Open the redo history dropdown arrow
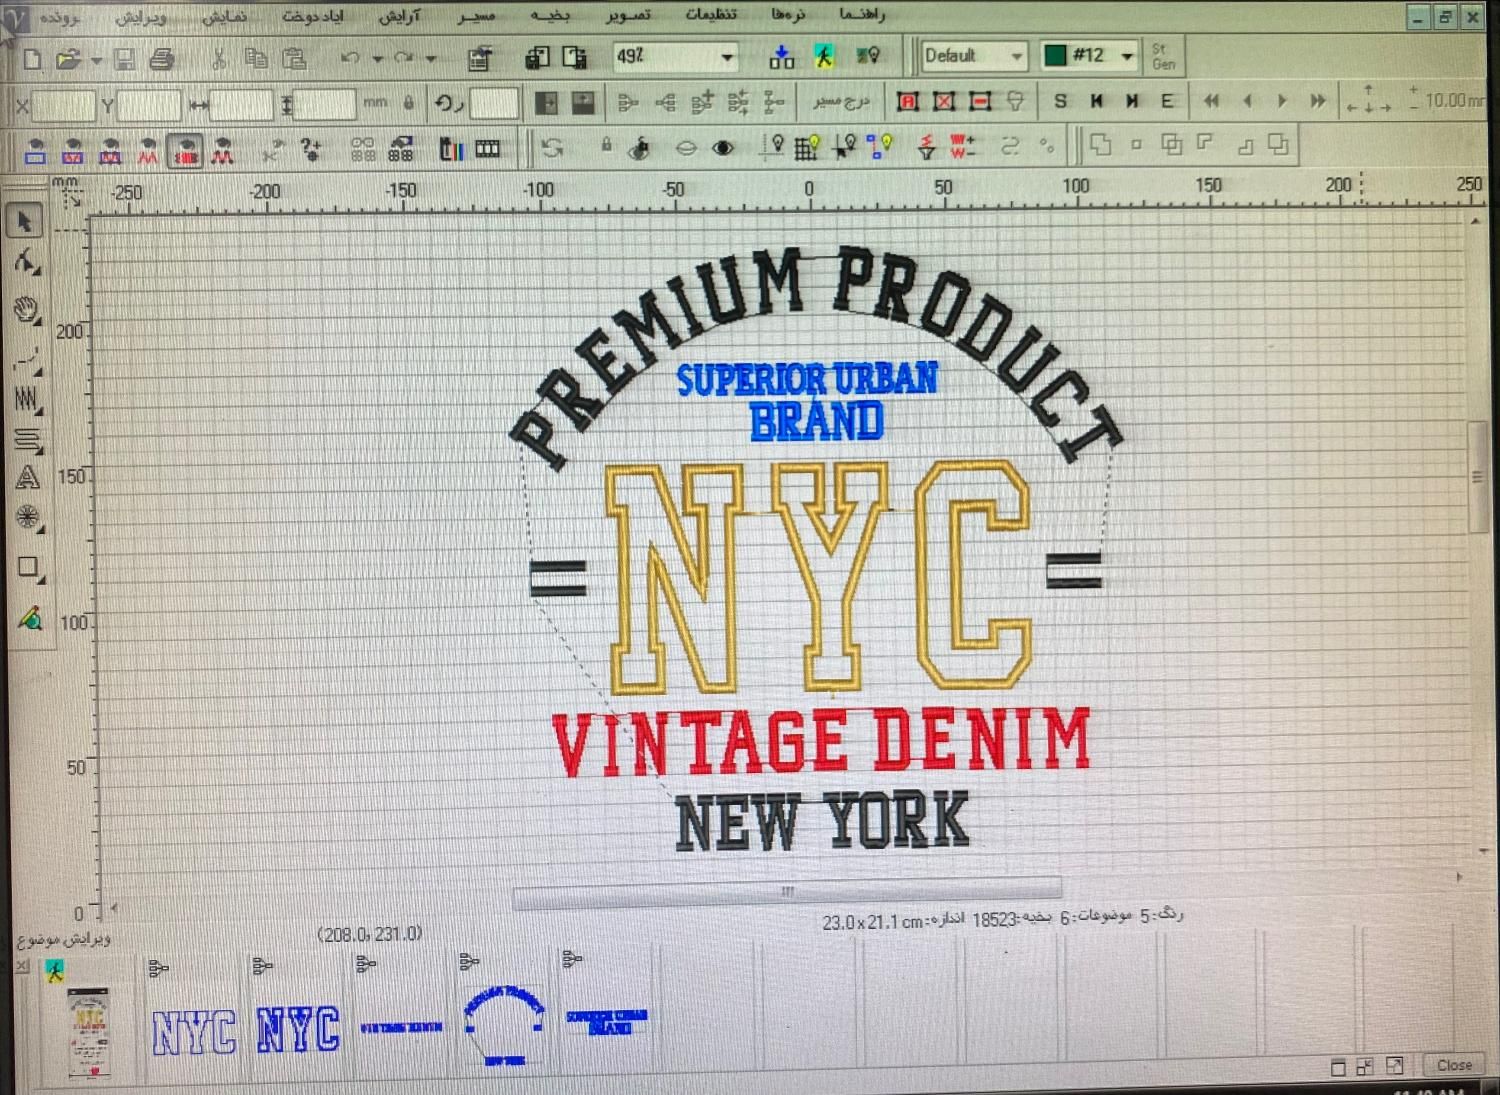 431,59
